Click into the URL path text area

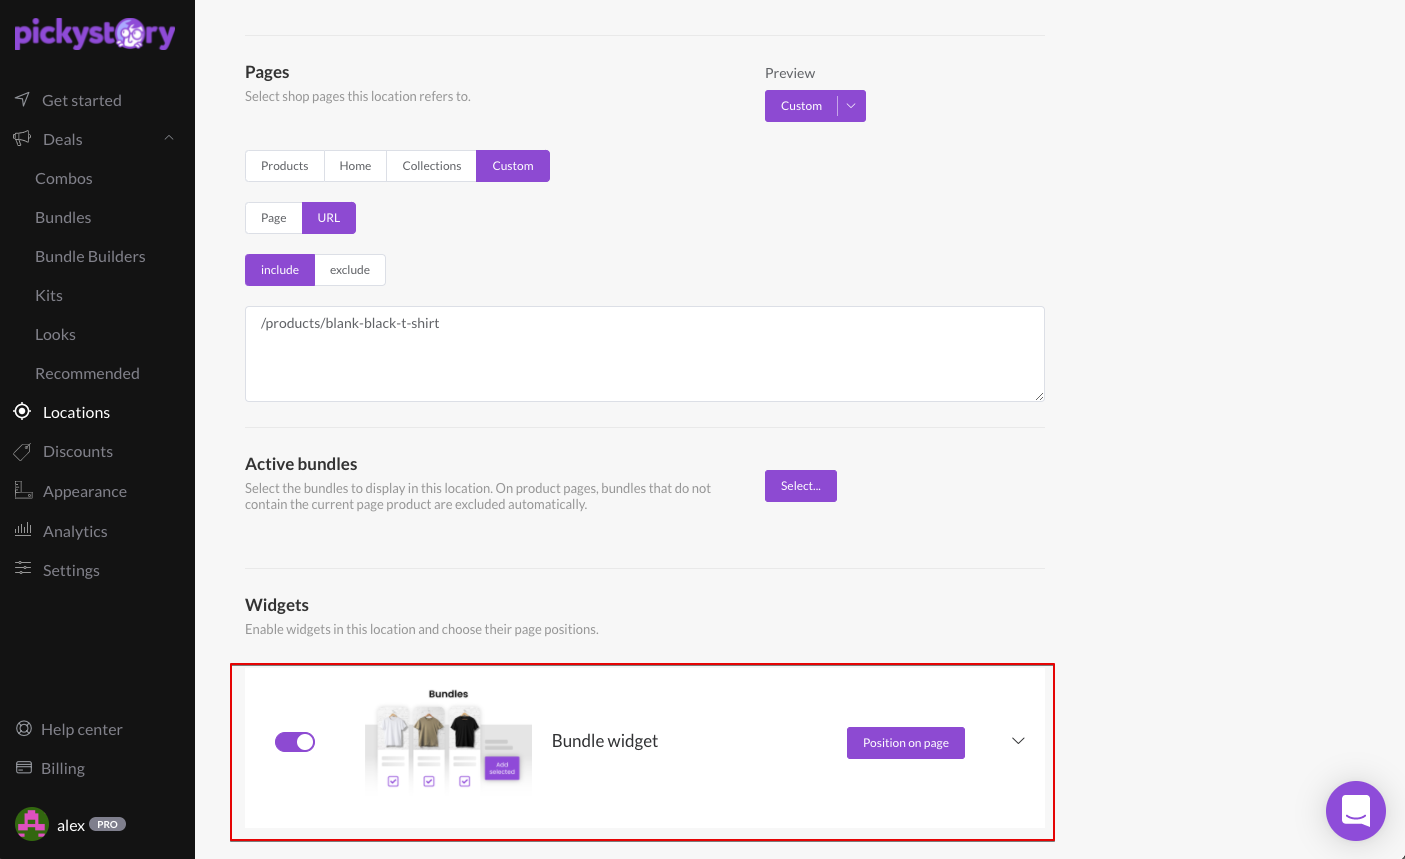pos(645,354)
